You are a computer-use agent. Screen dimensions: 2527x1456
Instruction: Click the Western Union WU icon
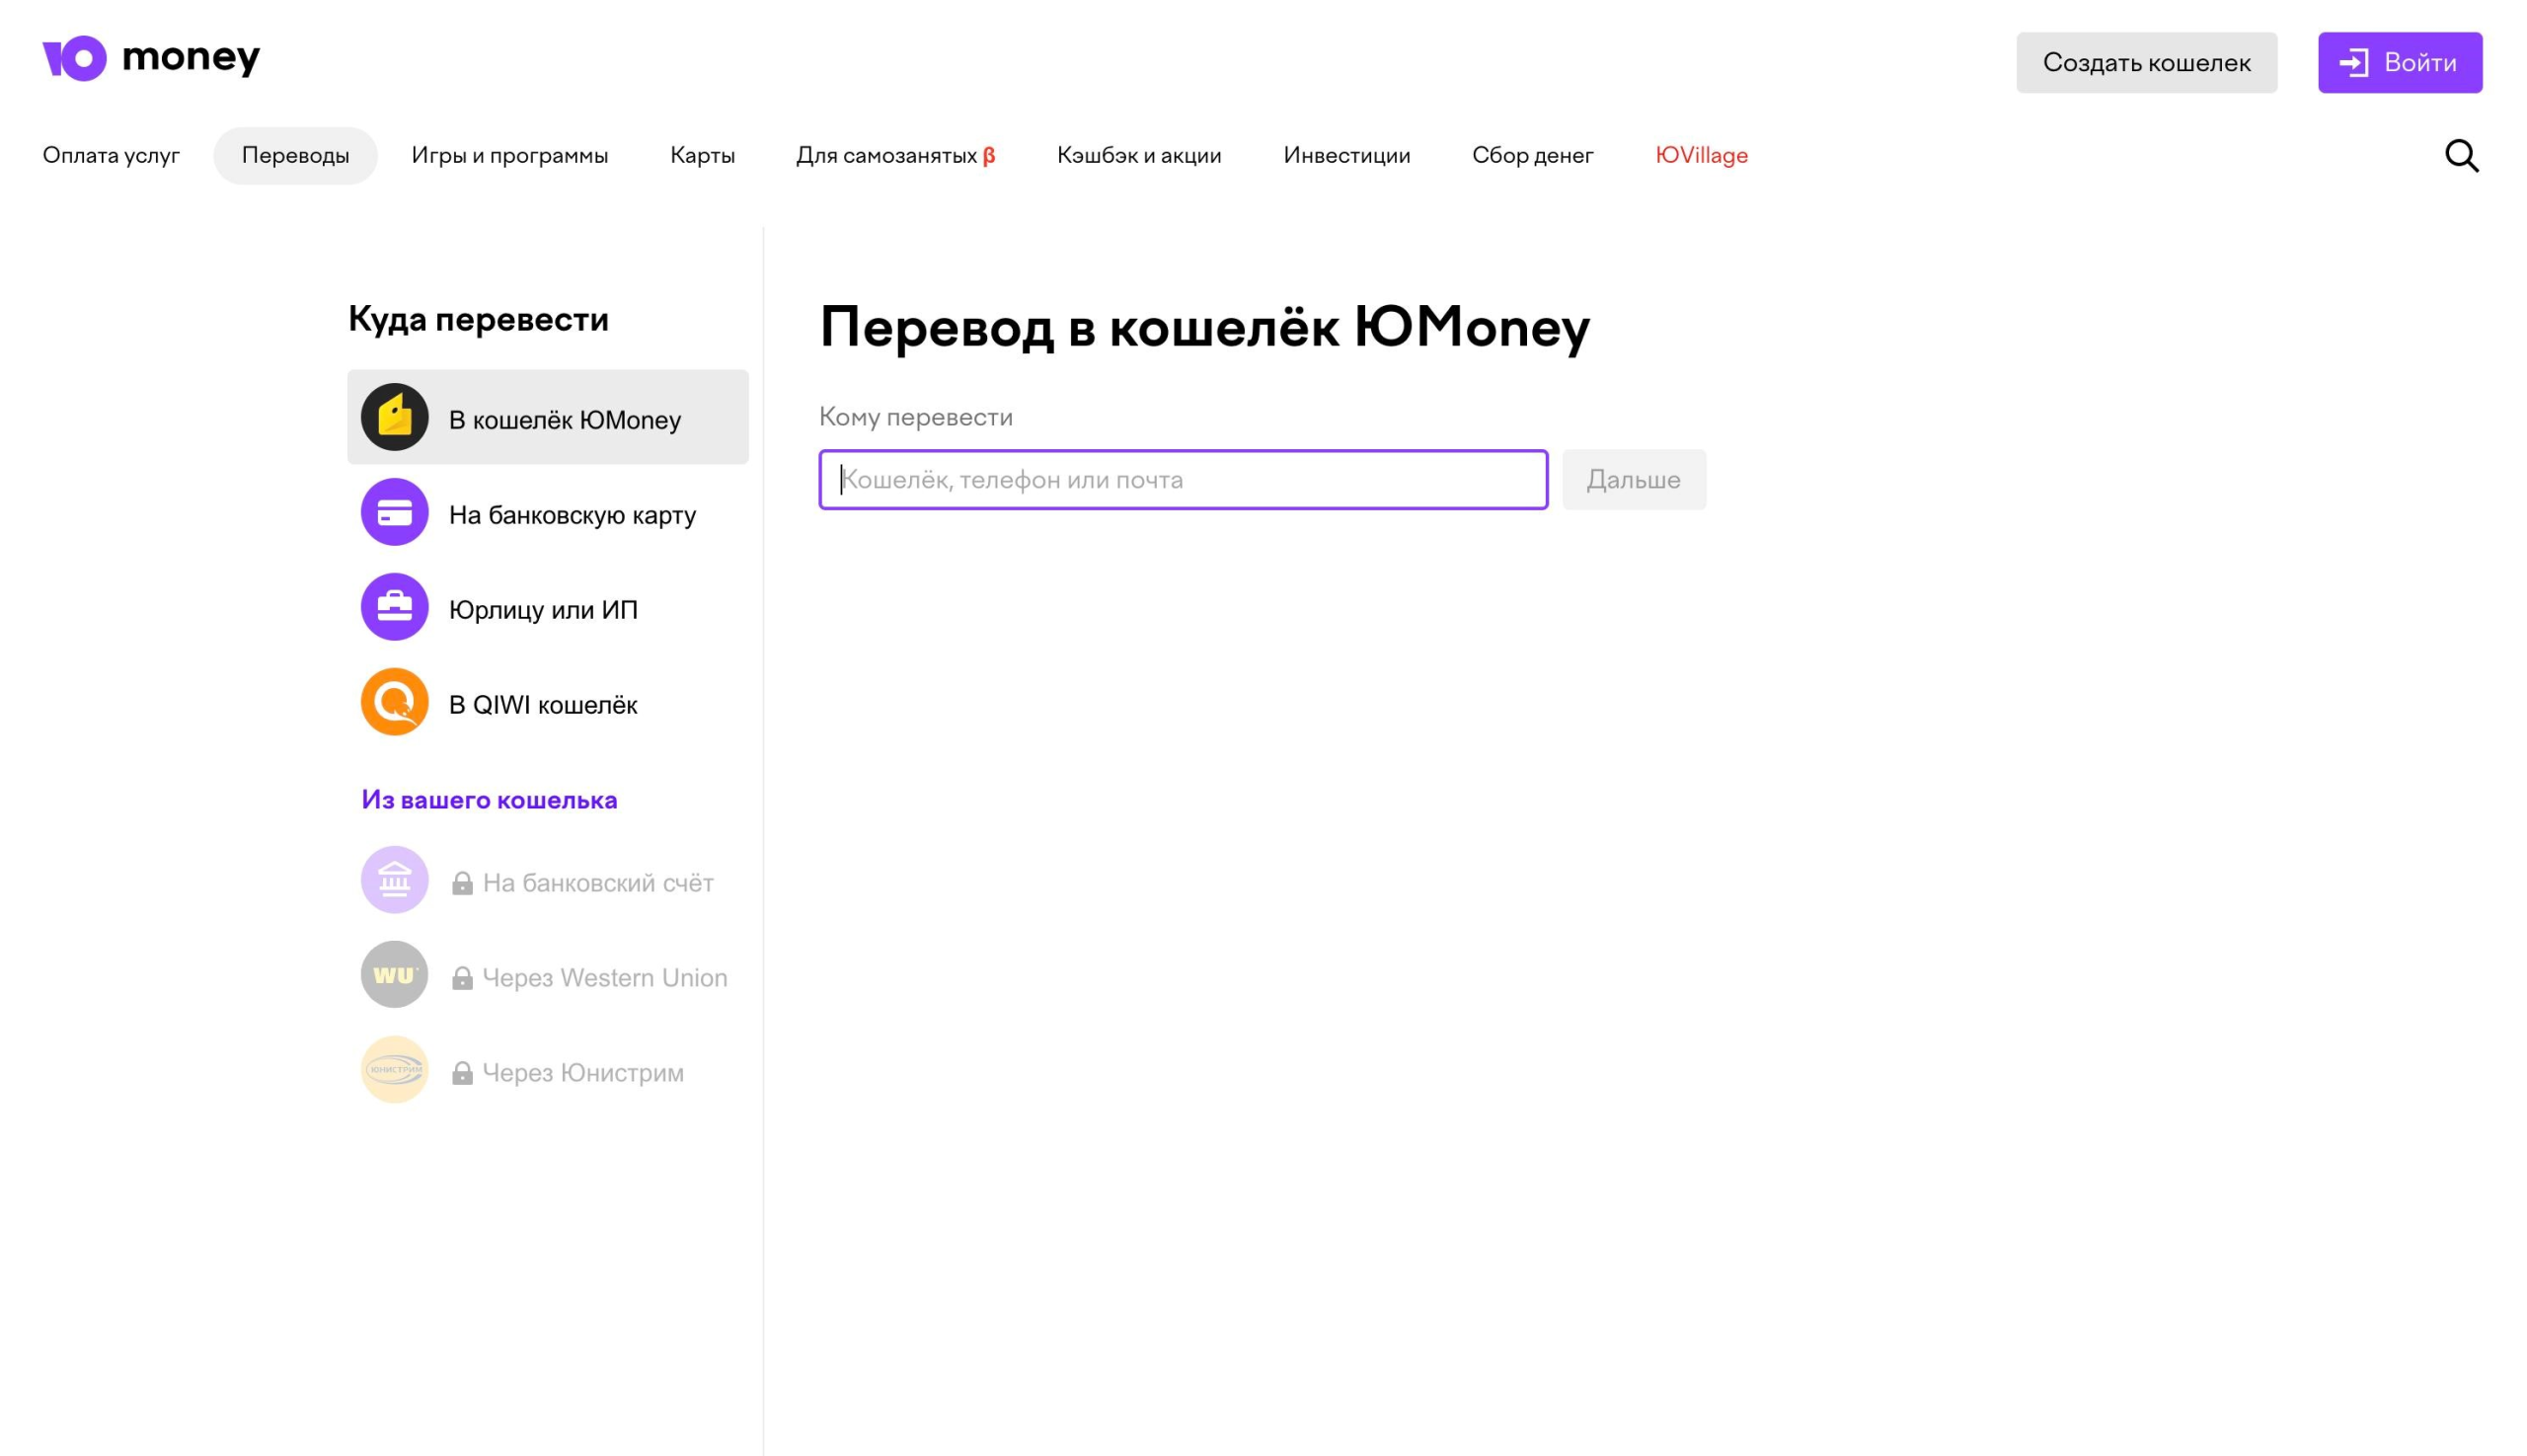pyautogui.click(x=394, y=975)
